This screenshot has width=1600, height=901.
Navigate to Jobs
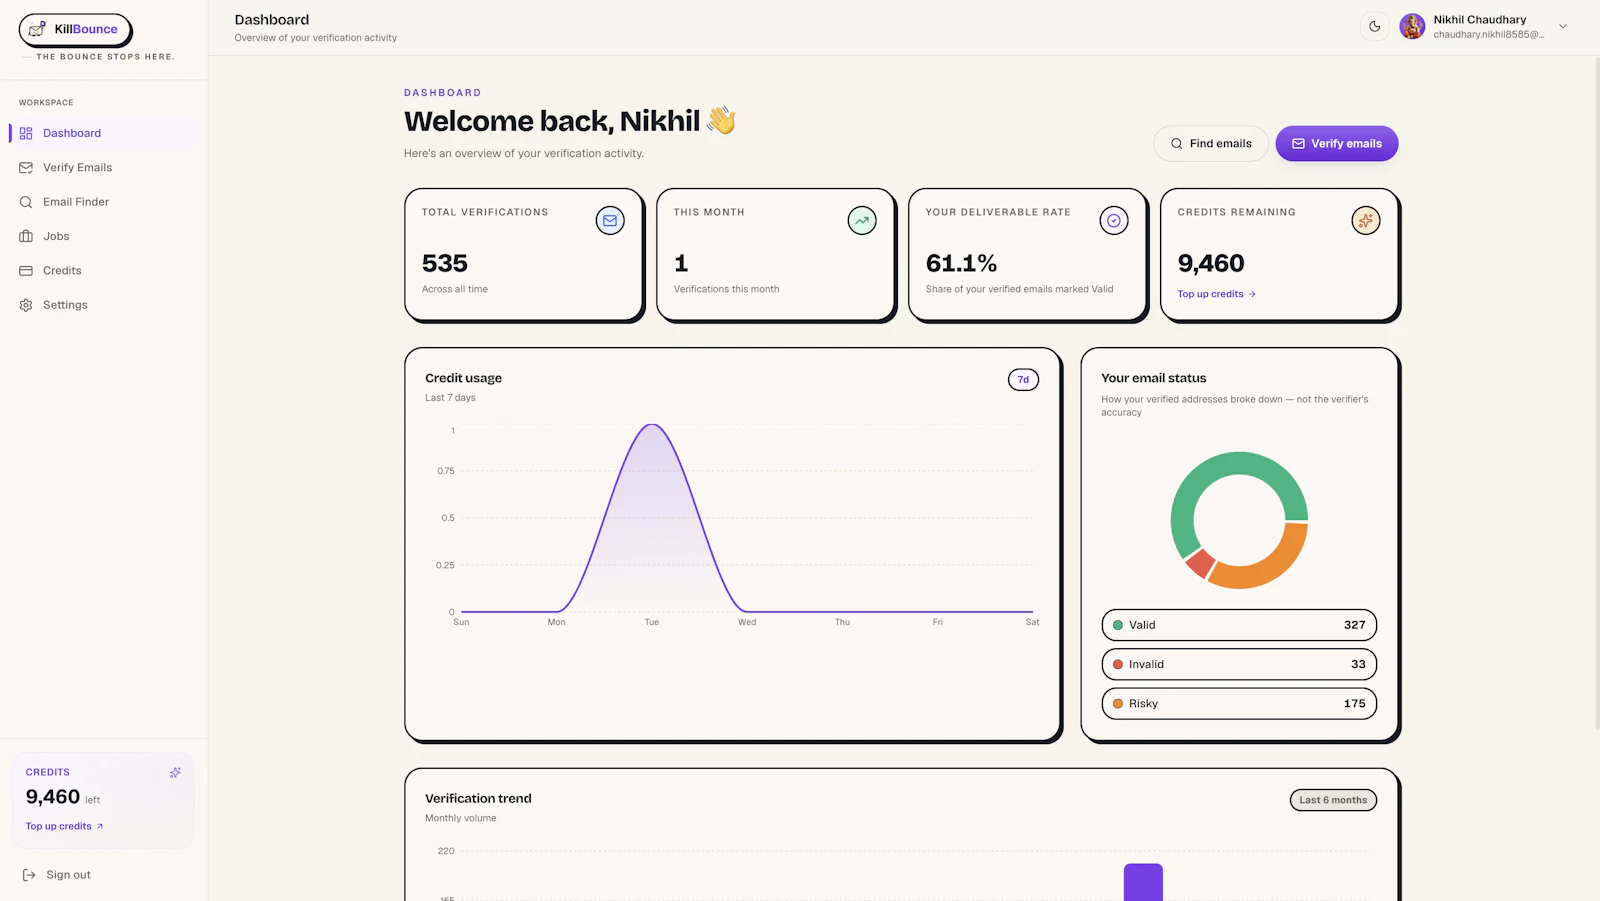coord(103,236)
